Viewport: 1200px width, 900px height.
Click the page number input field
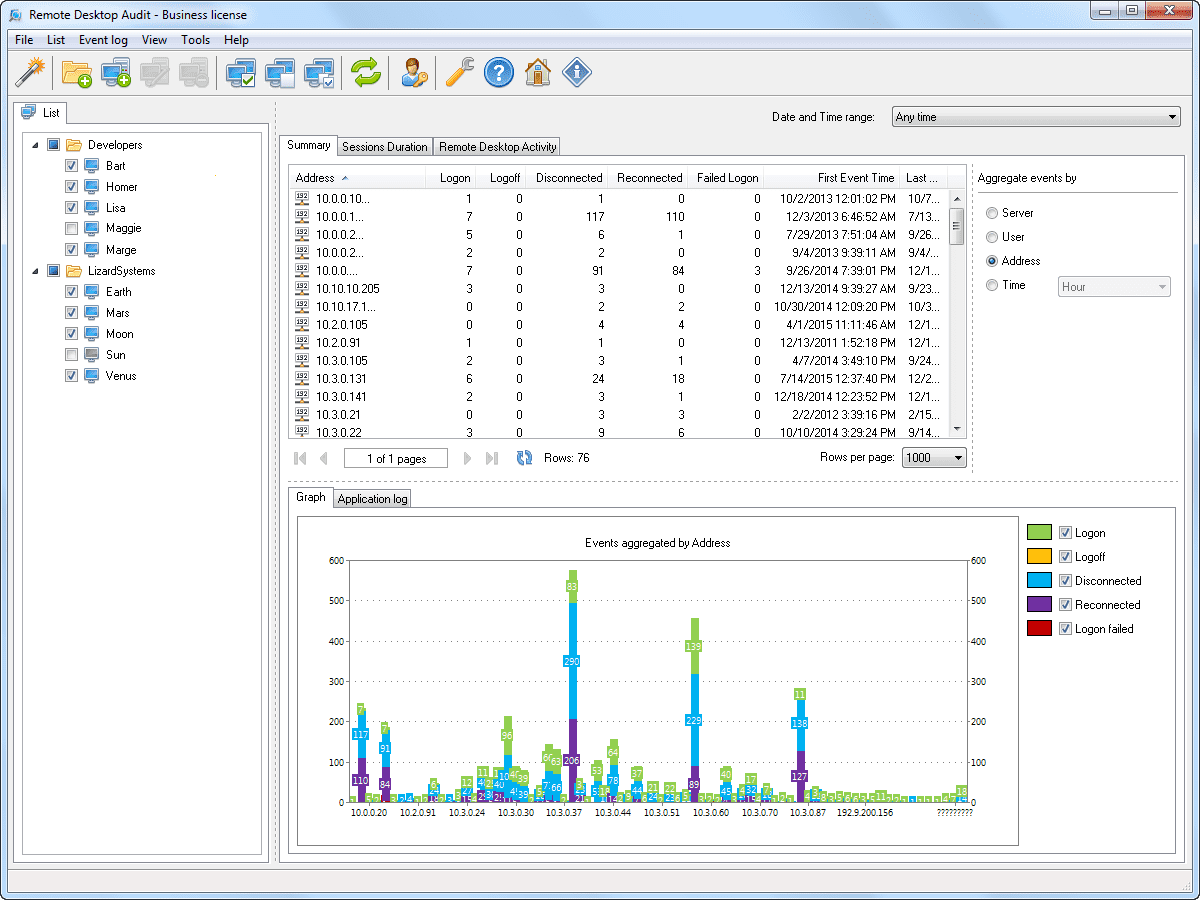(396, 459)
